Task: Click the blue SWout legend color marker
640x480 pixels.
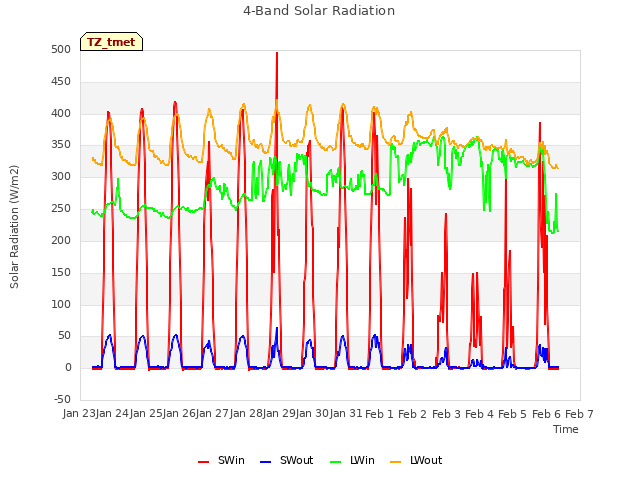Action: tap(265, 462)
